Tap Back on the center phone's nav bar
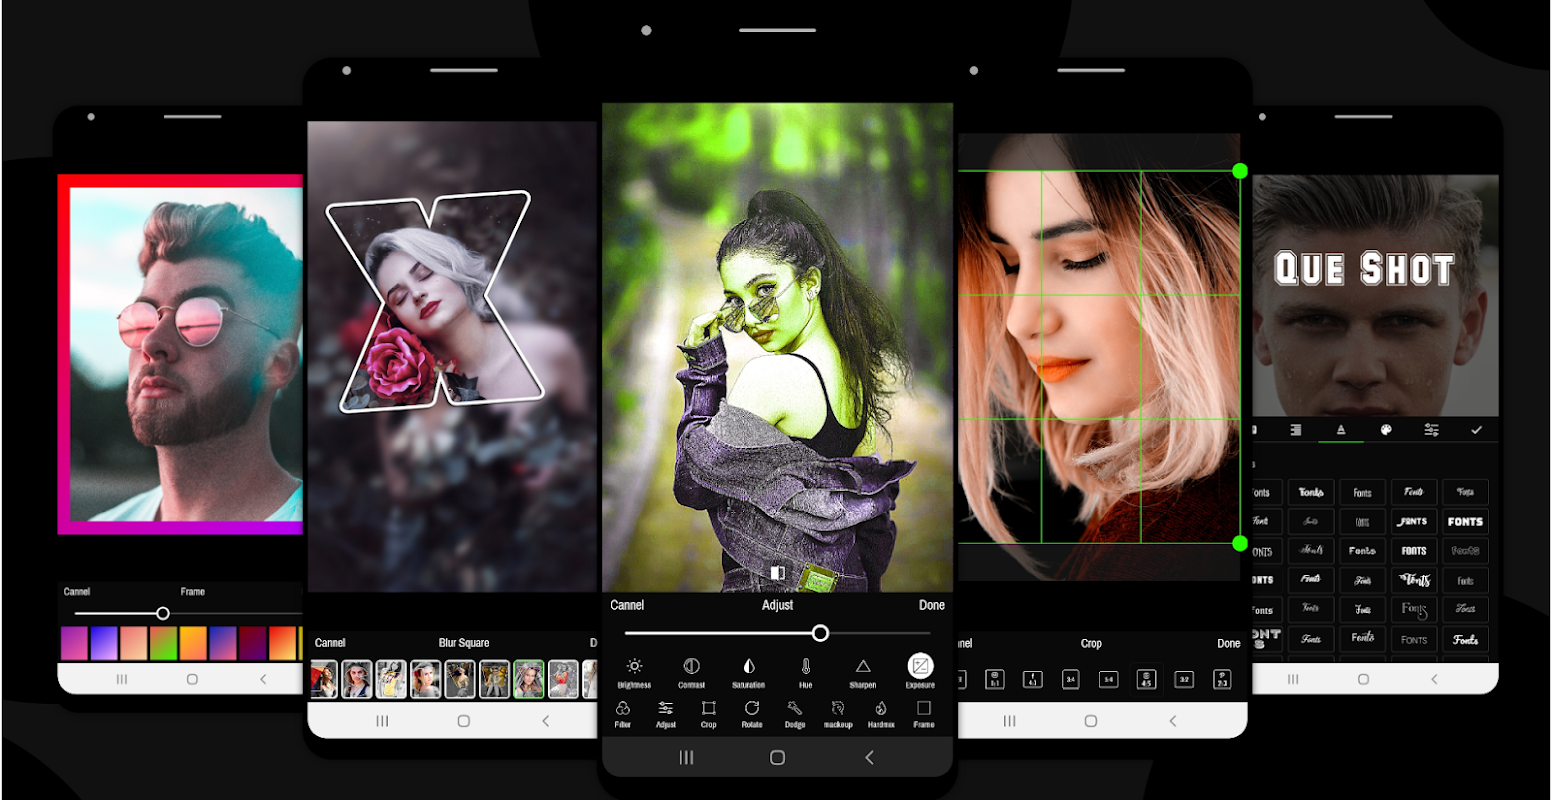Viewport: 1552px width, 800px height. tap(869, 758)
